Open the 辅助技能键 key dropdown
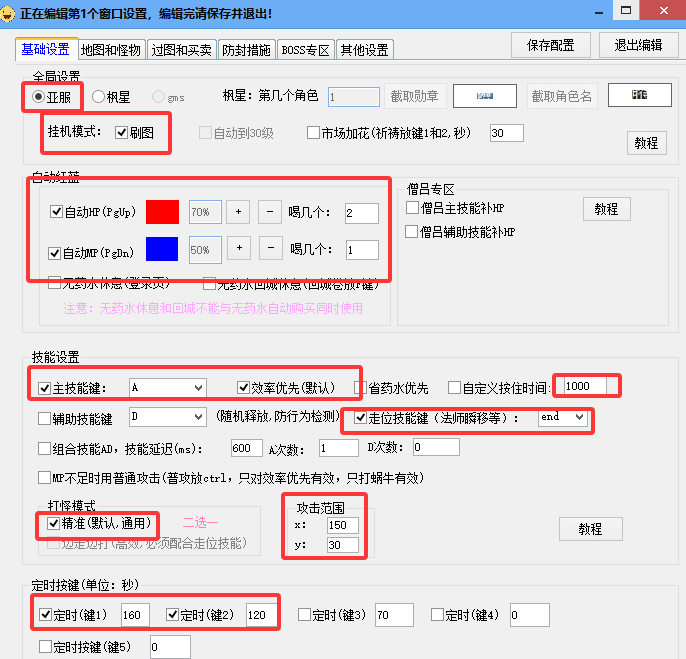This screenshot has width=686, height=659. click(166, 417)
